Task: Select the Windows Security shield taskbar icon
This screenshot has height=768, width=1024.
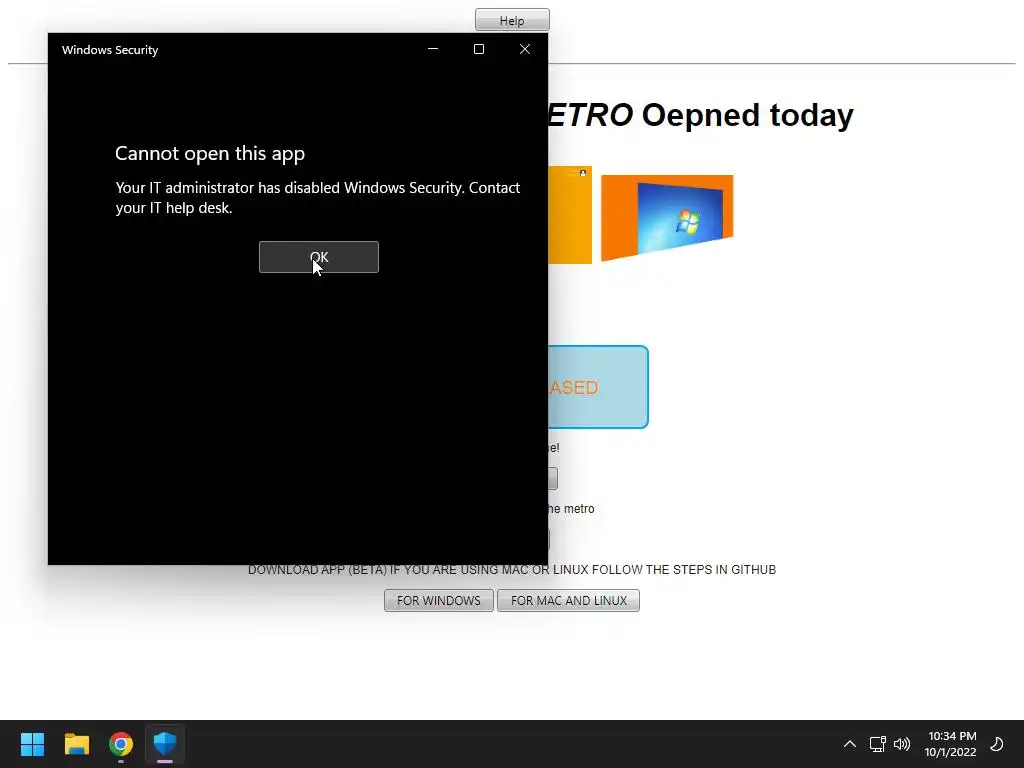Action: point(165,744)
